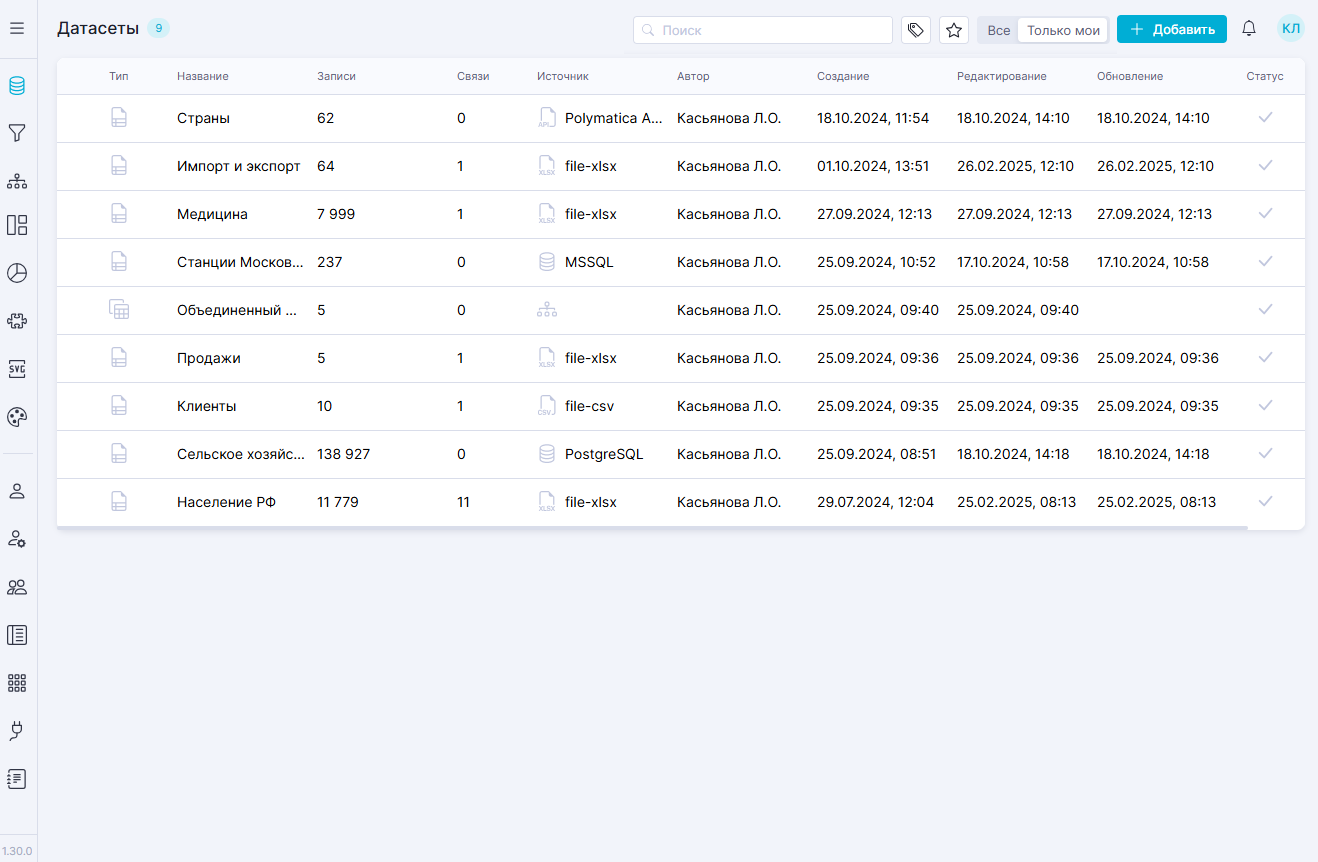Click the "Поиск" search field
Viewport: 1318px width, 862px height.
tap(770, 30)
